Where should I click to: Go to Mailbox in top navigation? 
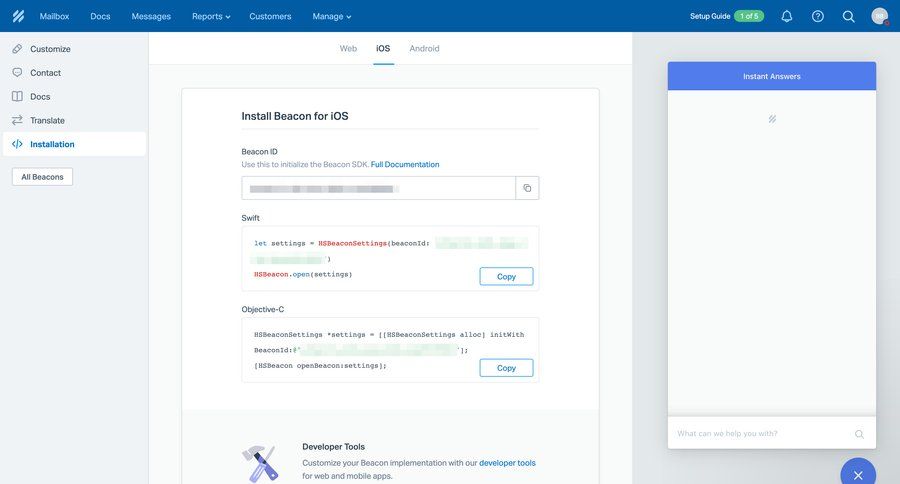54,16
